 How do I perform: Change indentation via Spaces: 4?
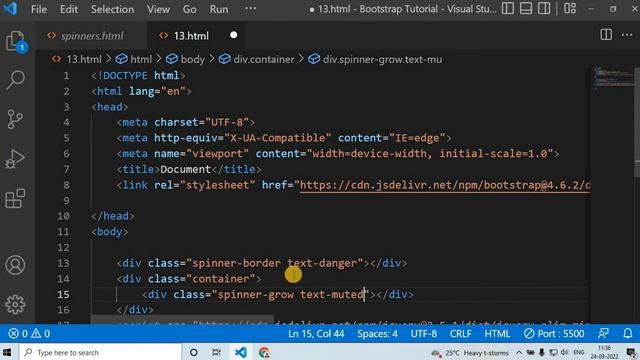[x=377, y=333]
